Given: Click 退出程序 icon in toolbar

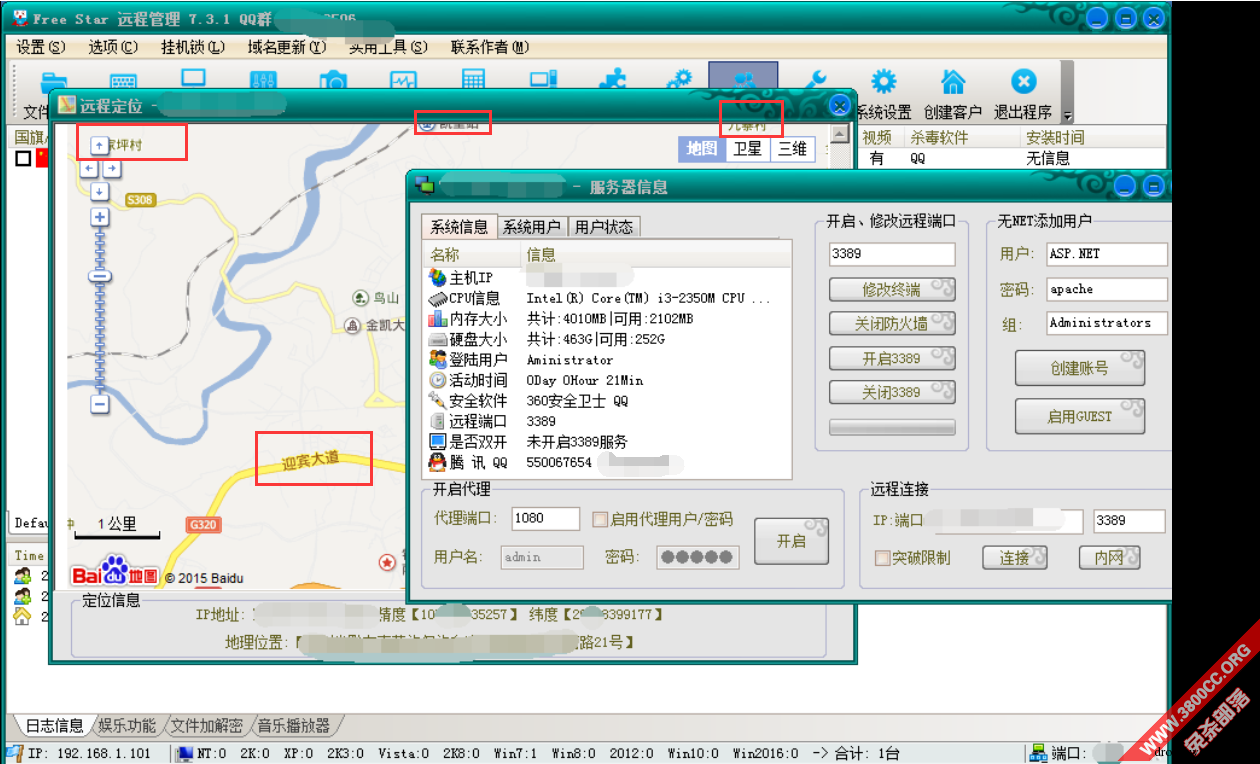Looking at the screenshot, I should coord(1023,81).
